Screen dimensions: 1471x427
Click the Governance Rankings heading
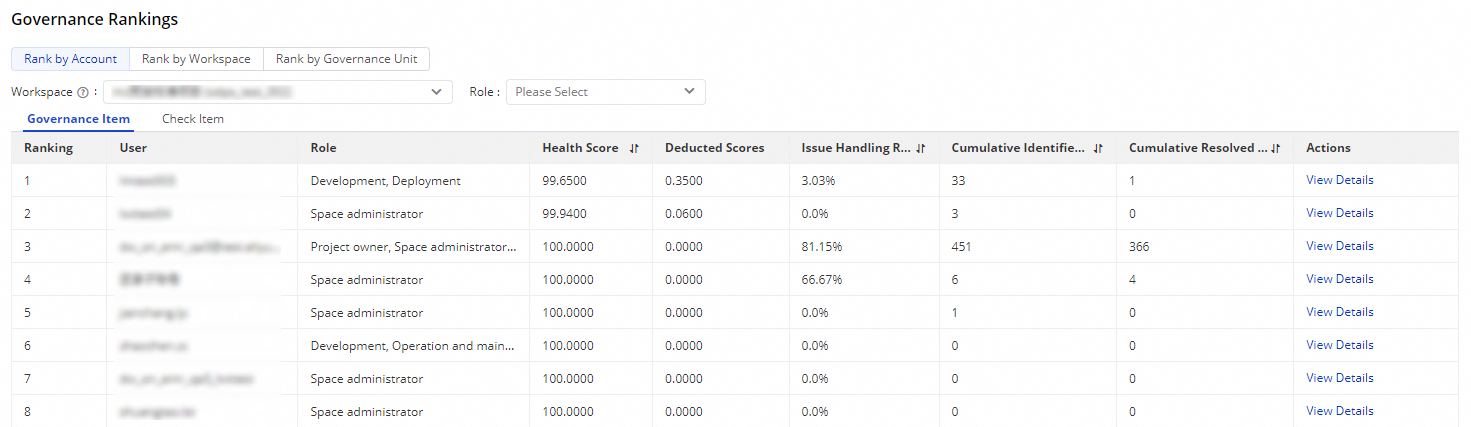tap(95, 19)
